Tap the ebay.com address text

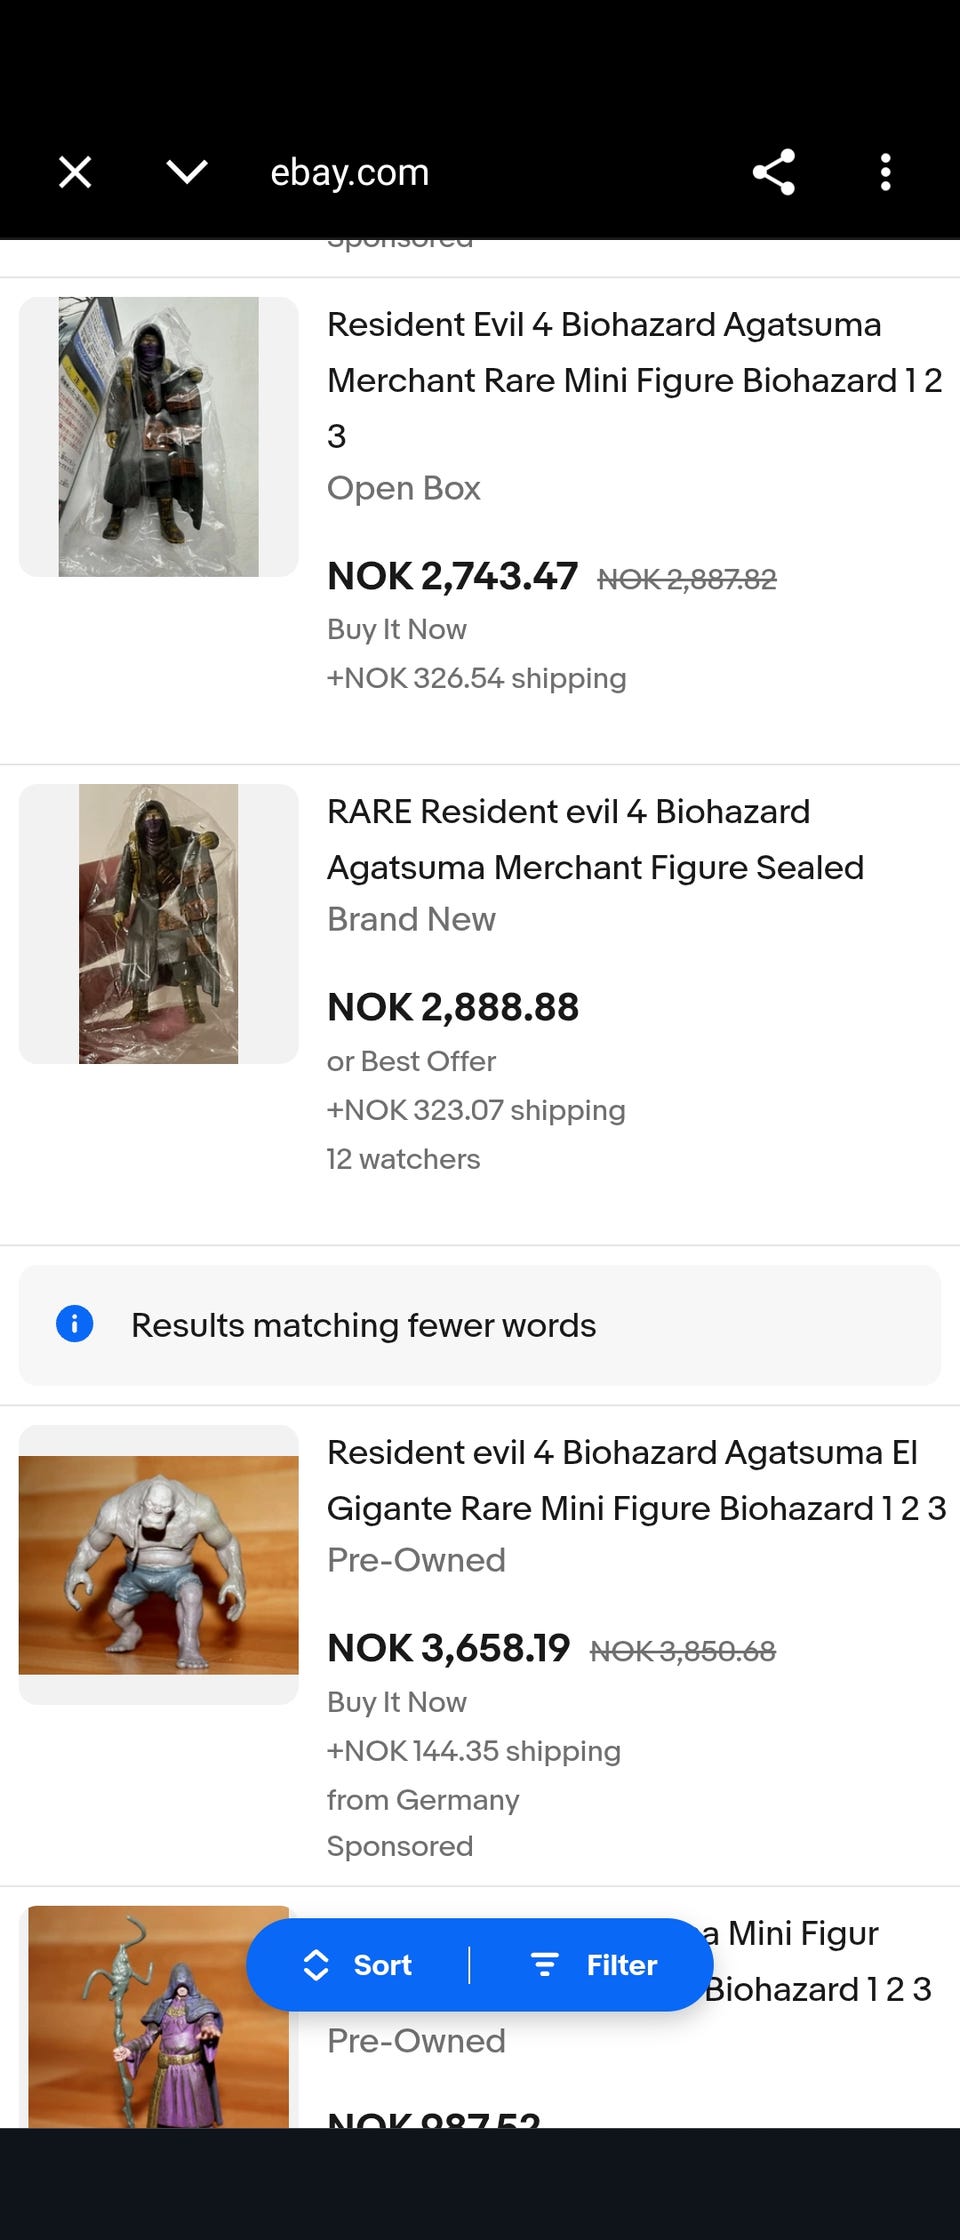(x=350, y=172)
